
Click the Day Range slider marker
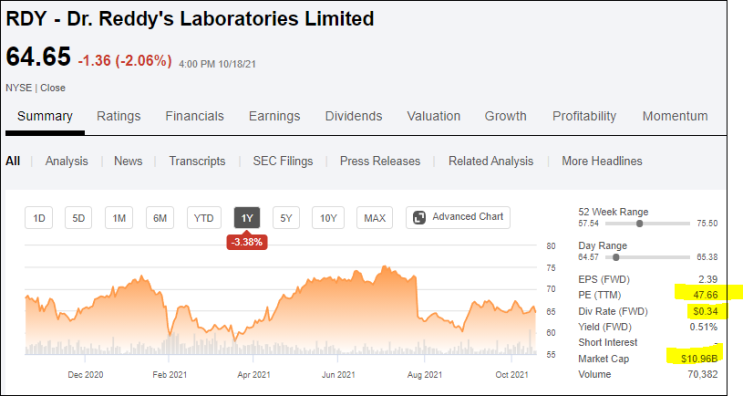point(616,258)
